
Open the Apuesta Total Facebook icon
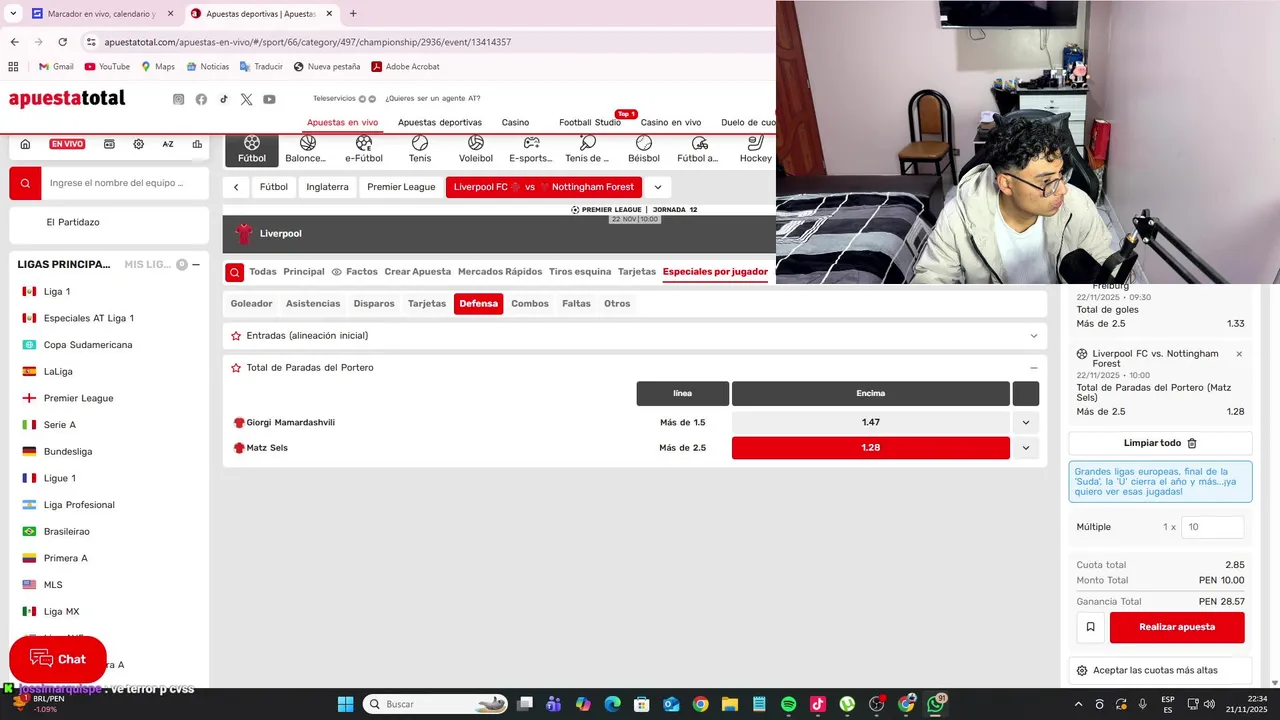tap(201, 99)
